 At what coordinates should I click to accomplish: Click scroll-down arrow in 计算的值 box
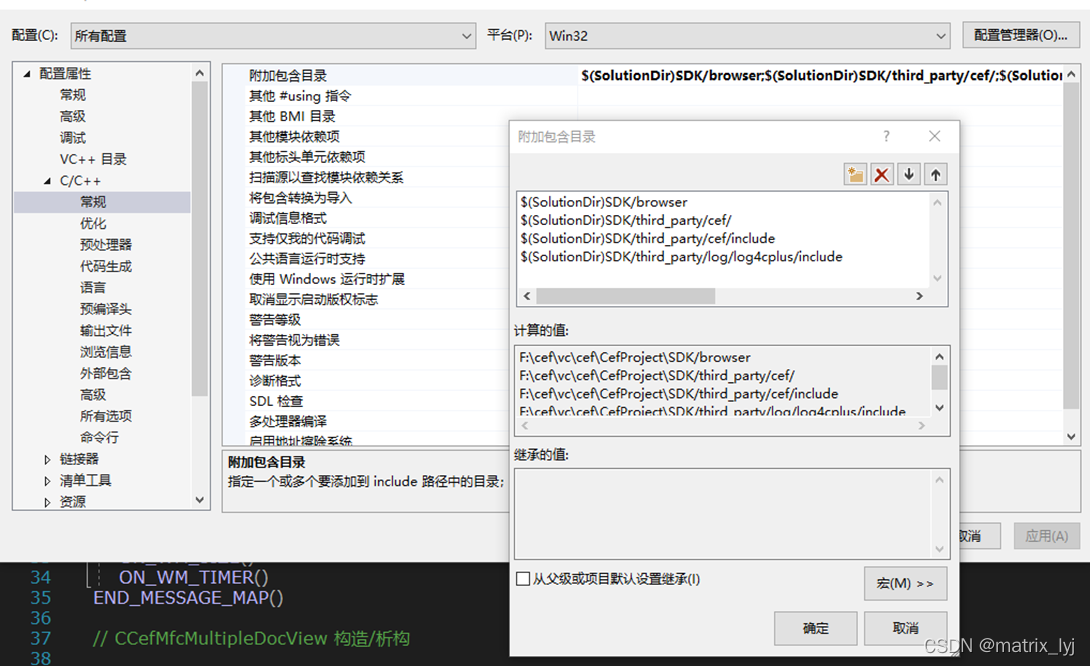pos(939,408)
